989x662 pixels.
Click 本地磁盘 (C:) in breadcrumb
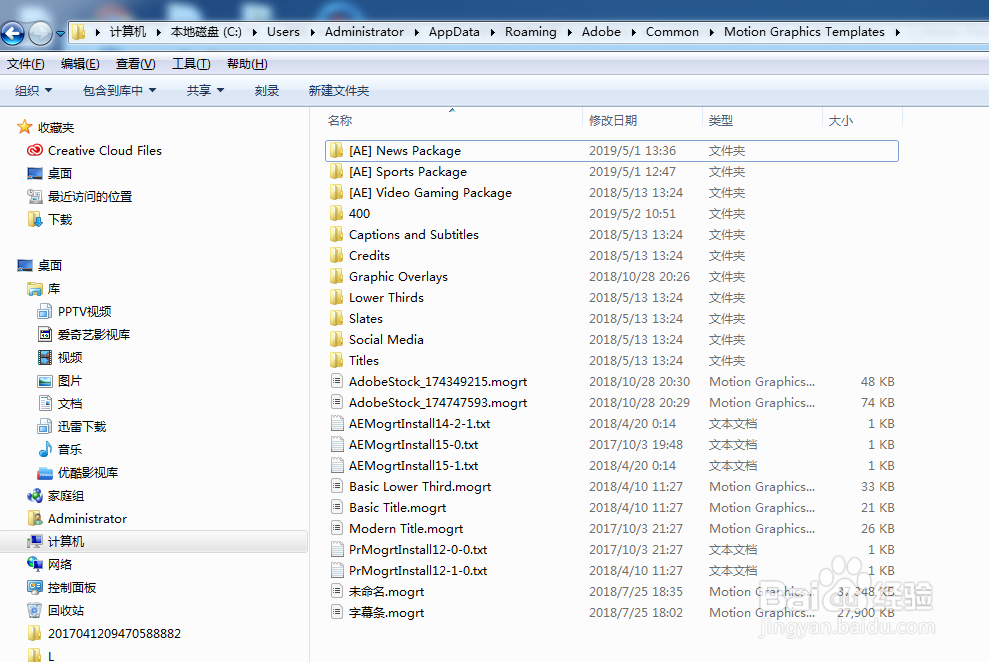point(206,32)
